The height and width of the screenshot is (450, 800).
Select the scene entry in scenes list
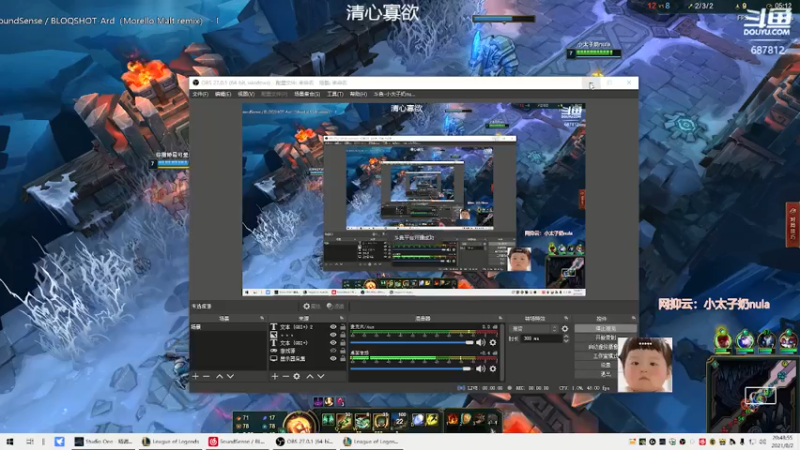229,327
